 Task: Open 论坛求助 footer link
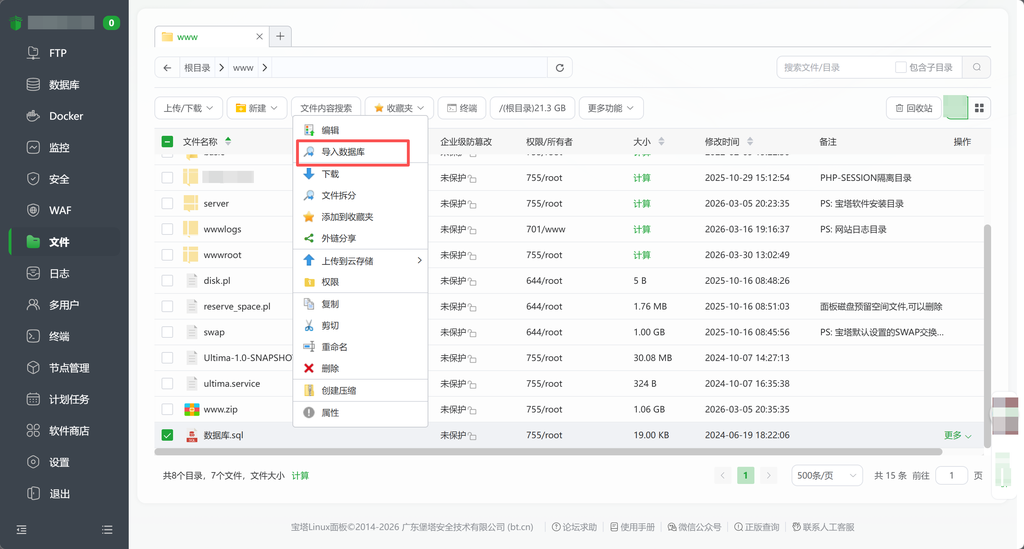[575, 527]
